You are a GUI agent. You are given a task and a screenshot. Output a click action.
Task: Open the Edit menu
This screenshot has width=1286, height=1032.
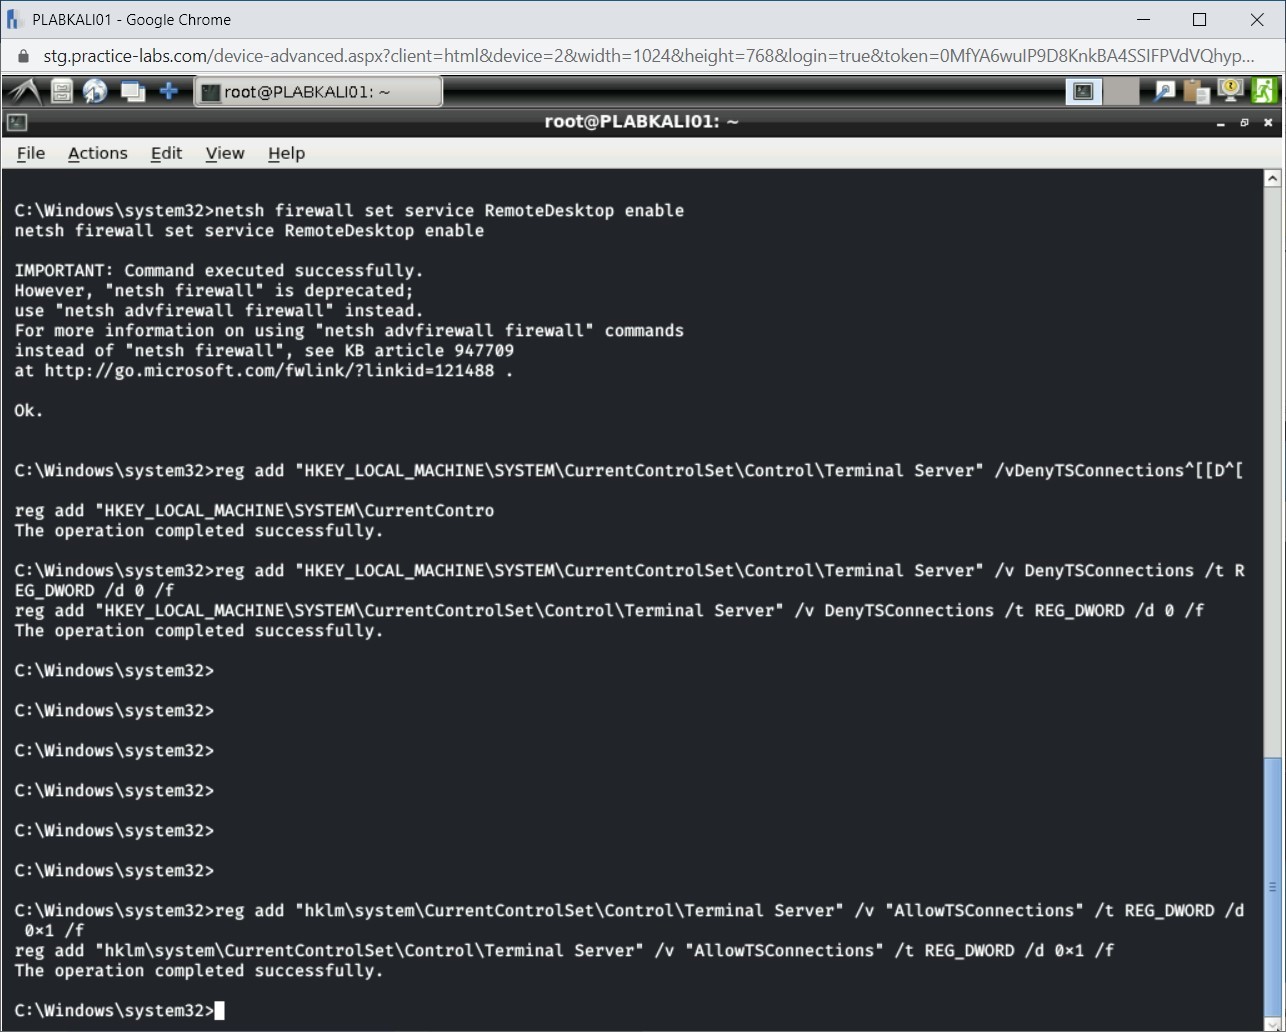(x=166, y=153)
